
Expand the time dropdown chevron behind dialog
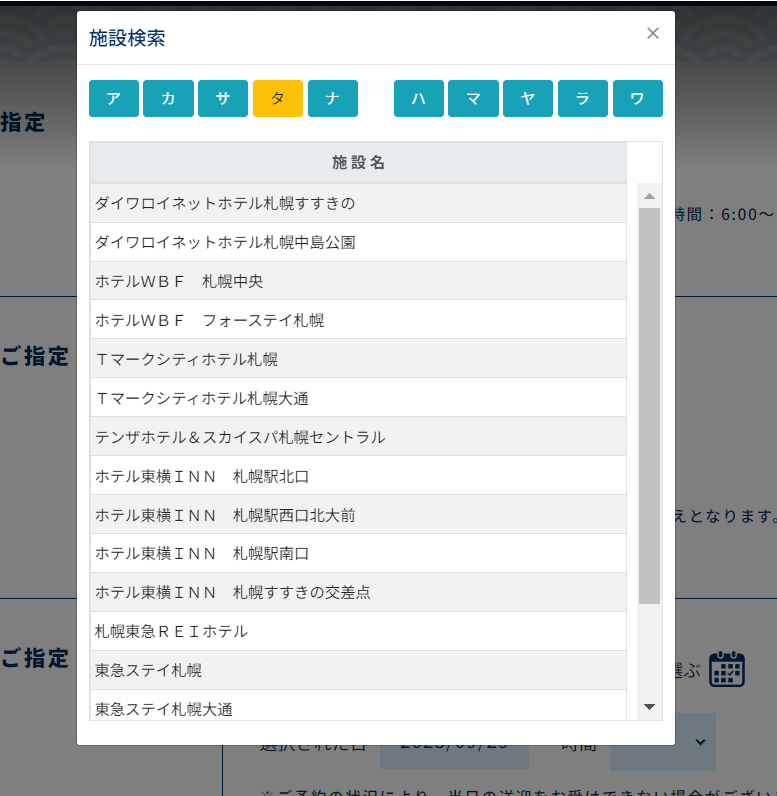(x=700, y=742)
